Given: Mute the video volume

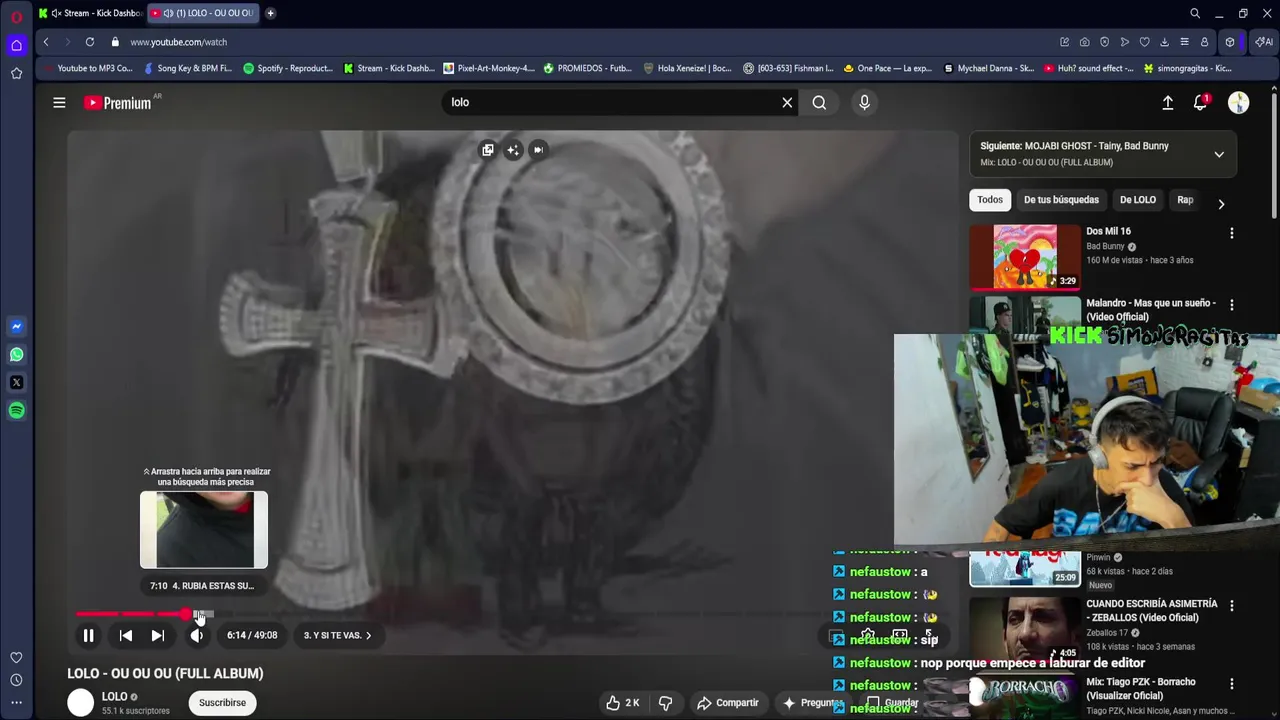Looking at the screenshot, I should point(197,635).
